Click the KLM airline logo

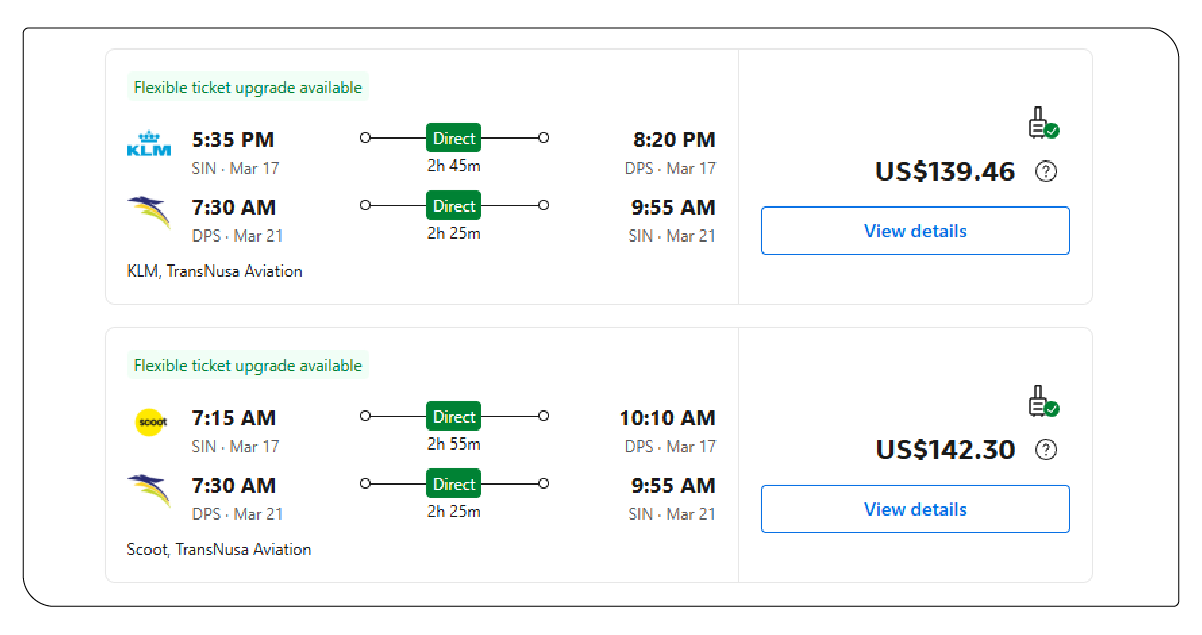(x=148, y=143)
